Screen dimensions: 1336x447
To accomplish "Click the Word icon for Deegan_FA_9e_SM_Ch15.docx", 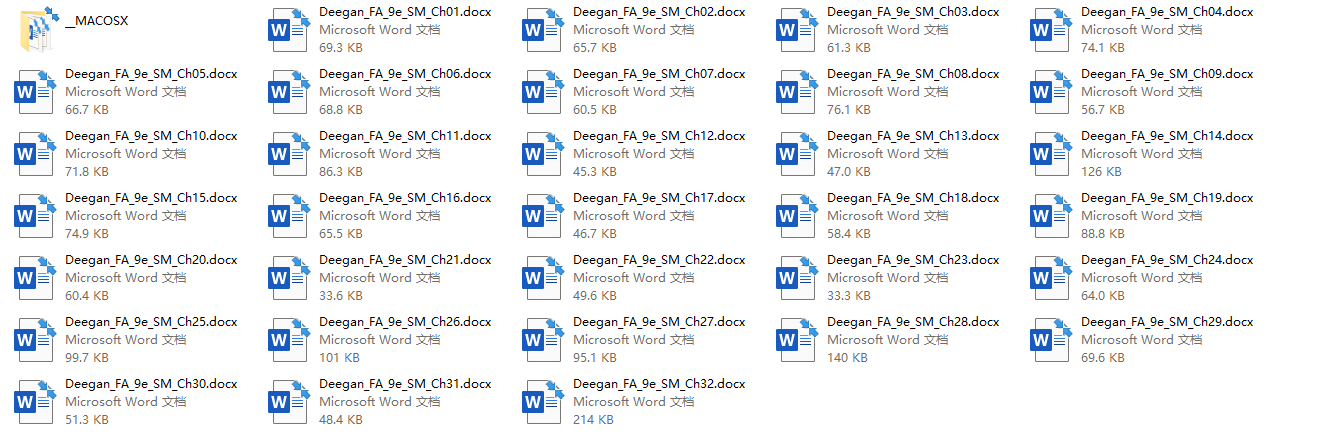I will (x=35, y=216).
